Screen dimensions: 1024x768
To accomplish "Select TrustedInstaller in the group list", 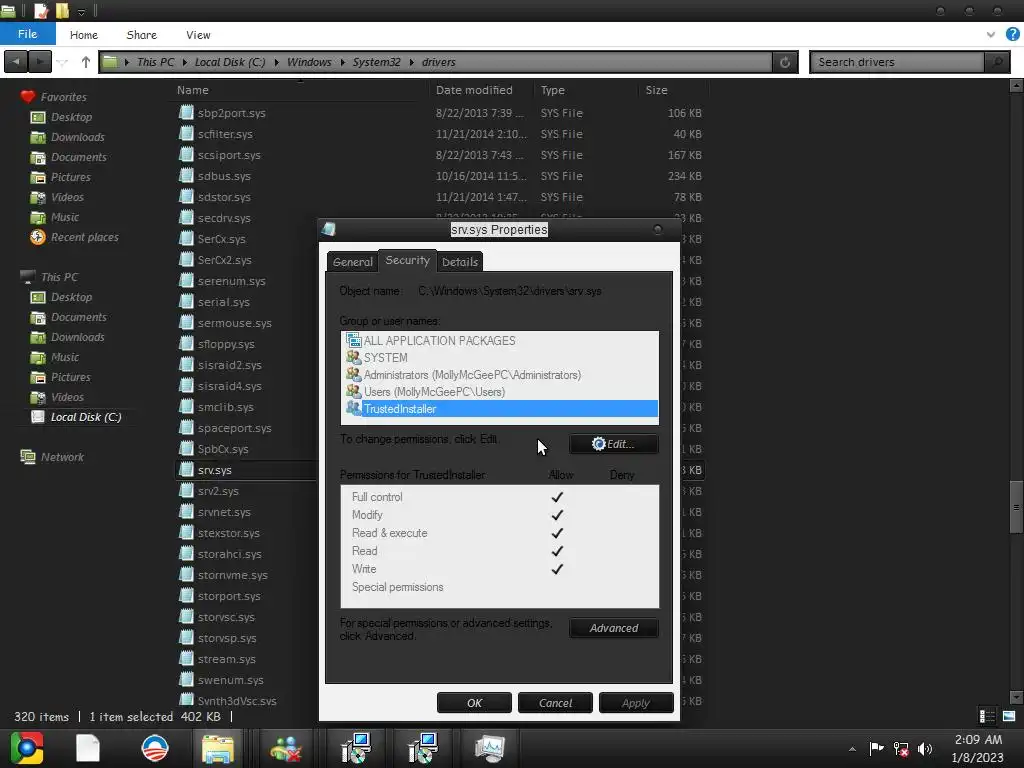I will (x=500, y=409).
